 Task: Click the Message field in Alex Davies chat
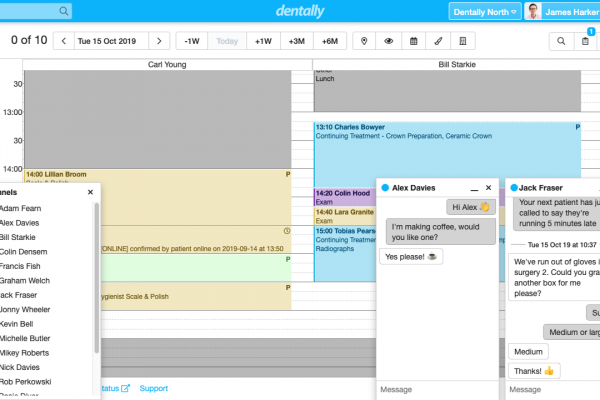click(437, 389)
